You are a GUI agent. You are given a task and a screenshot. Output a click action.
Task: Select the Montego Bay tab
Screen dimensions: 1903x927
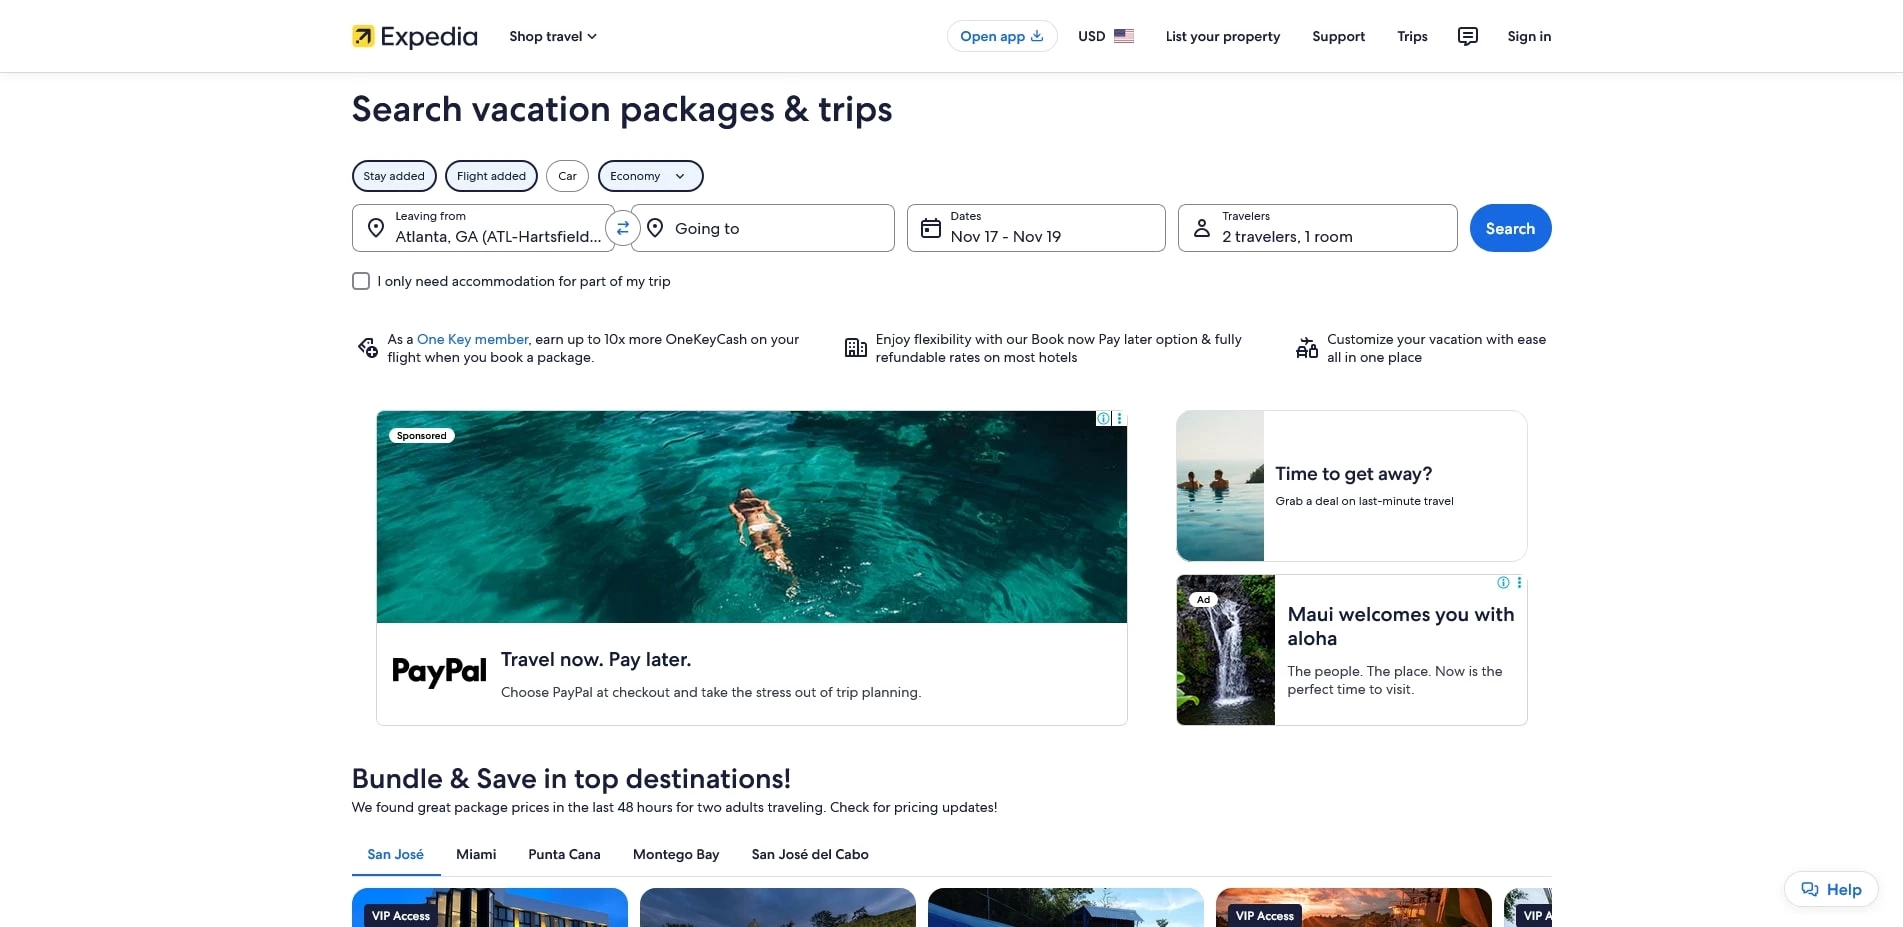[x=676, y=855]
